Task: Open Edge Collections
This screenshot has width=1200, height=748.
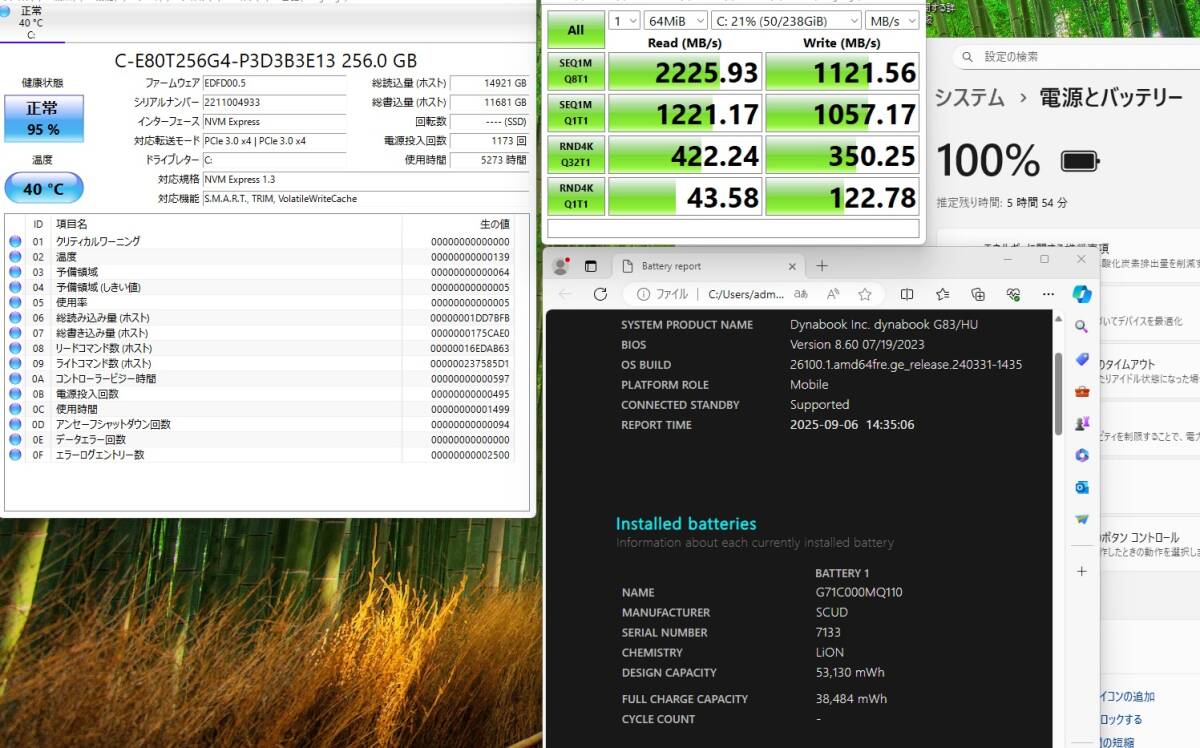Action: 978,294
